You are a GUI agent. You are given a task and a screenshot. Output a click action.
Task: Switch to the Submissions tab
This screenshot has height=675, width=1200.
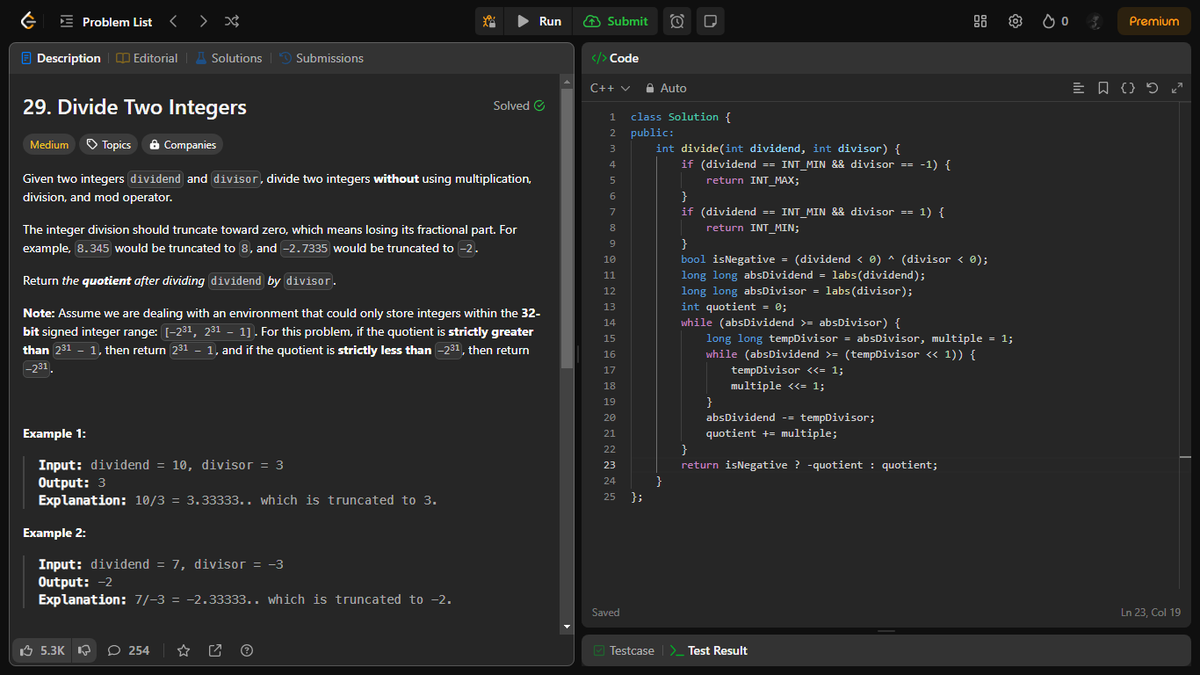click(321, 58)
